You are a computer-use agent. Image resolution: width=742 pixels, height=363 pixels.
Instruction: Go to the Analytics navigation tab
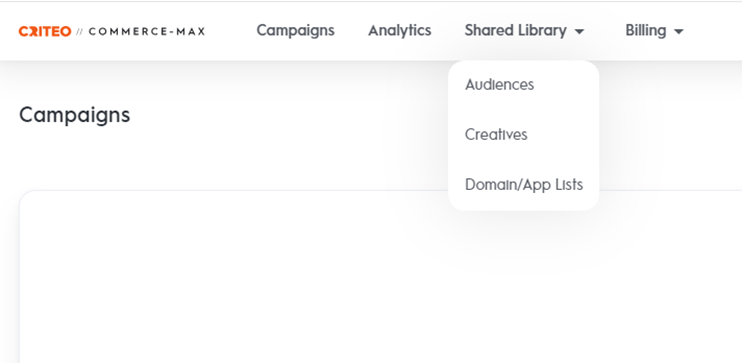[399, 31]
